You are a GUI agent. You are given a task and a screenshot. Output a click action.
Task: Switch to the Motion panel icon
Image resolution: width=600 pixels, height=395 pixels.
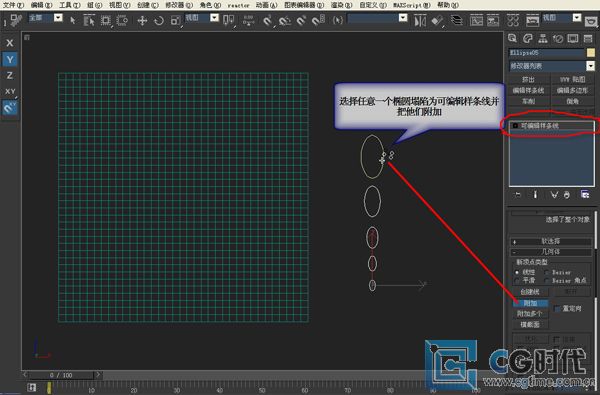pos(558,38)
